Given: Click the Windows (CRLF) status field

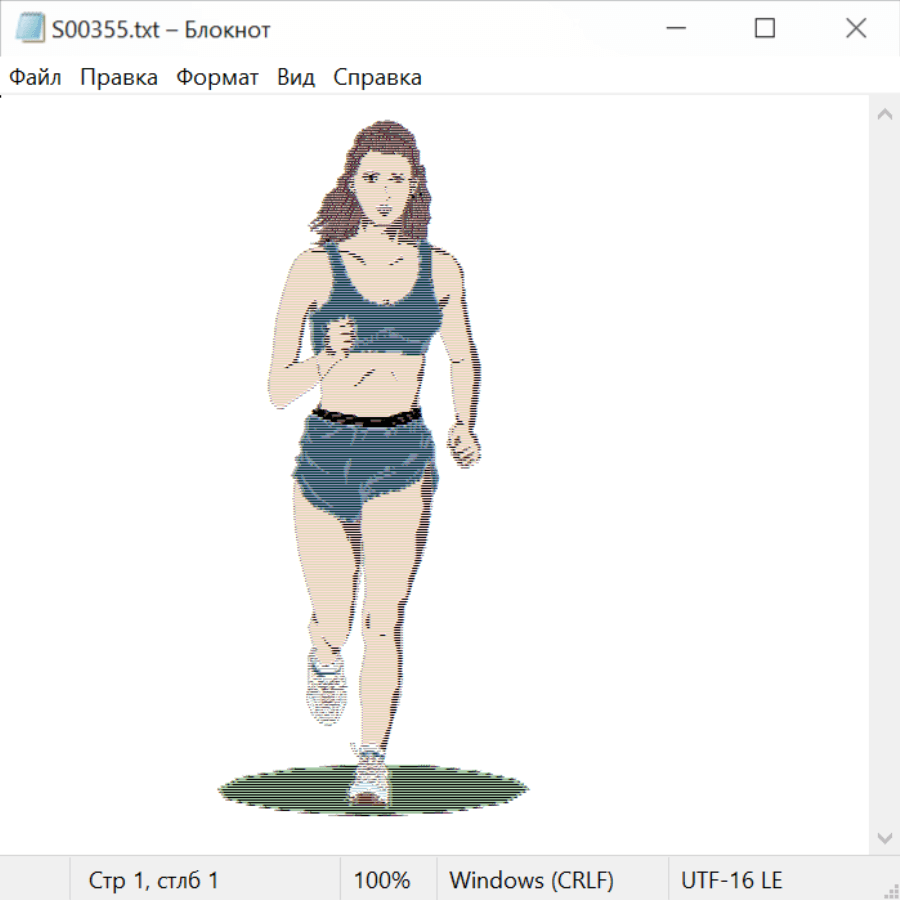Looking at the screenshot, I should (531, 880).
